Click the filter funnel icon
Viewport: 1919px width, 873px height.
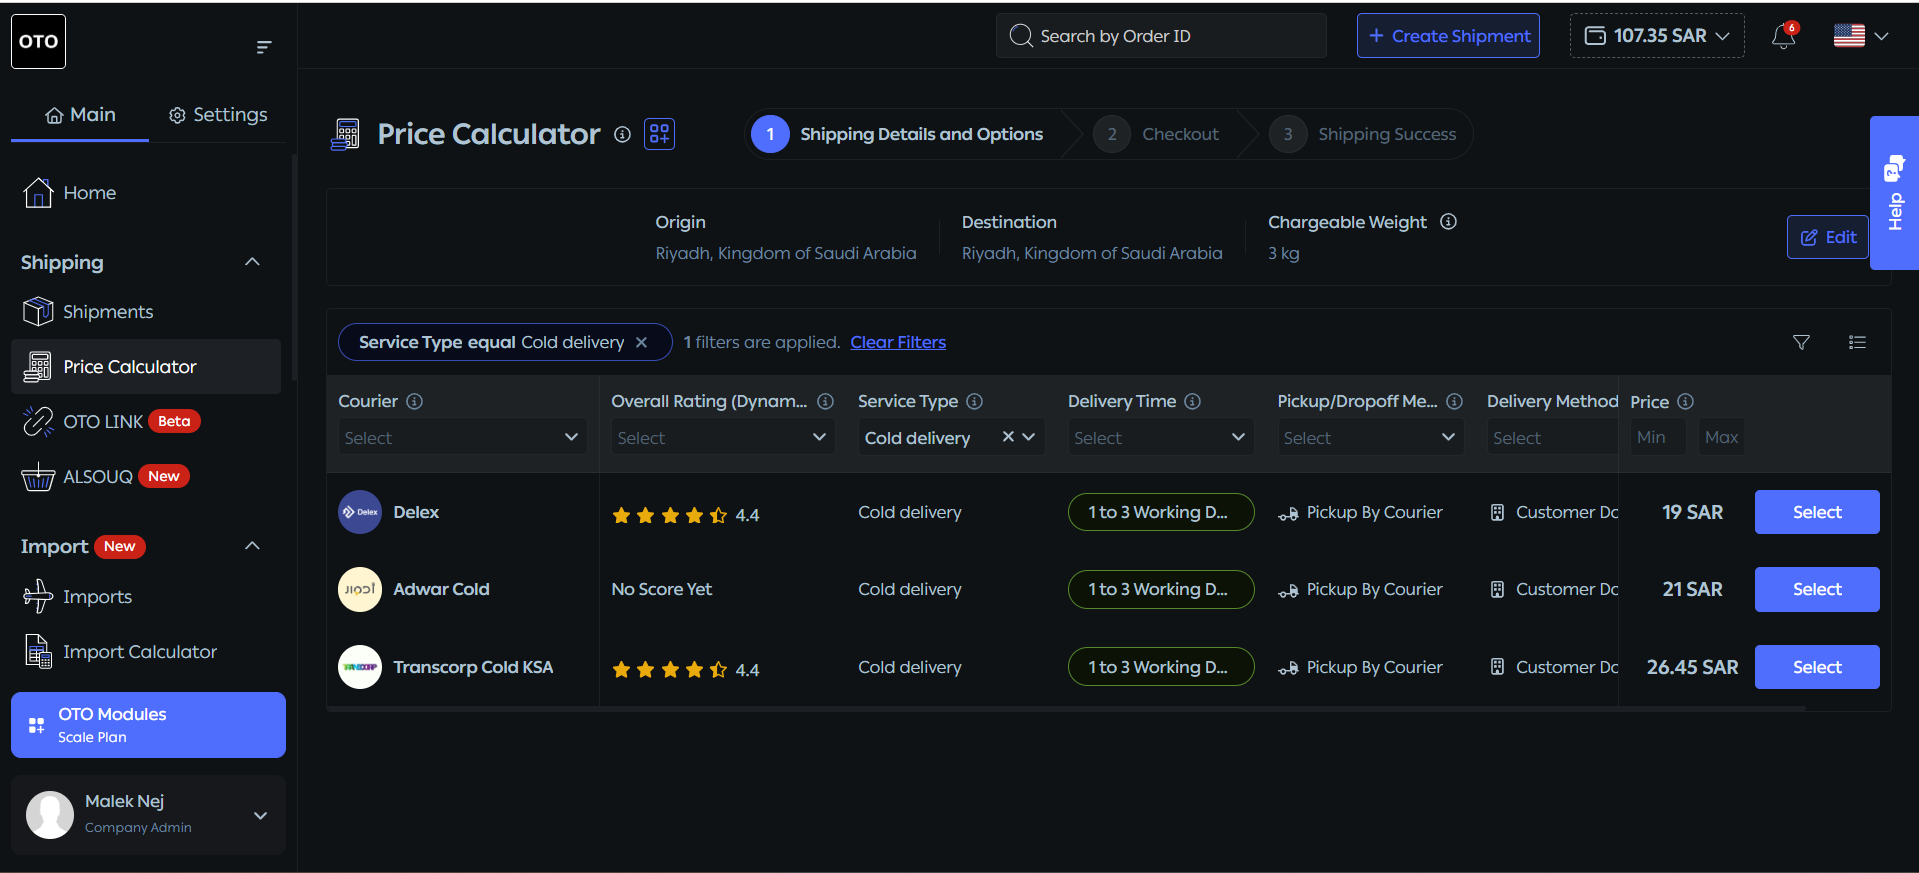1801,342
